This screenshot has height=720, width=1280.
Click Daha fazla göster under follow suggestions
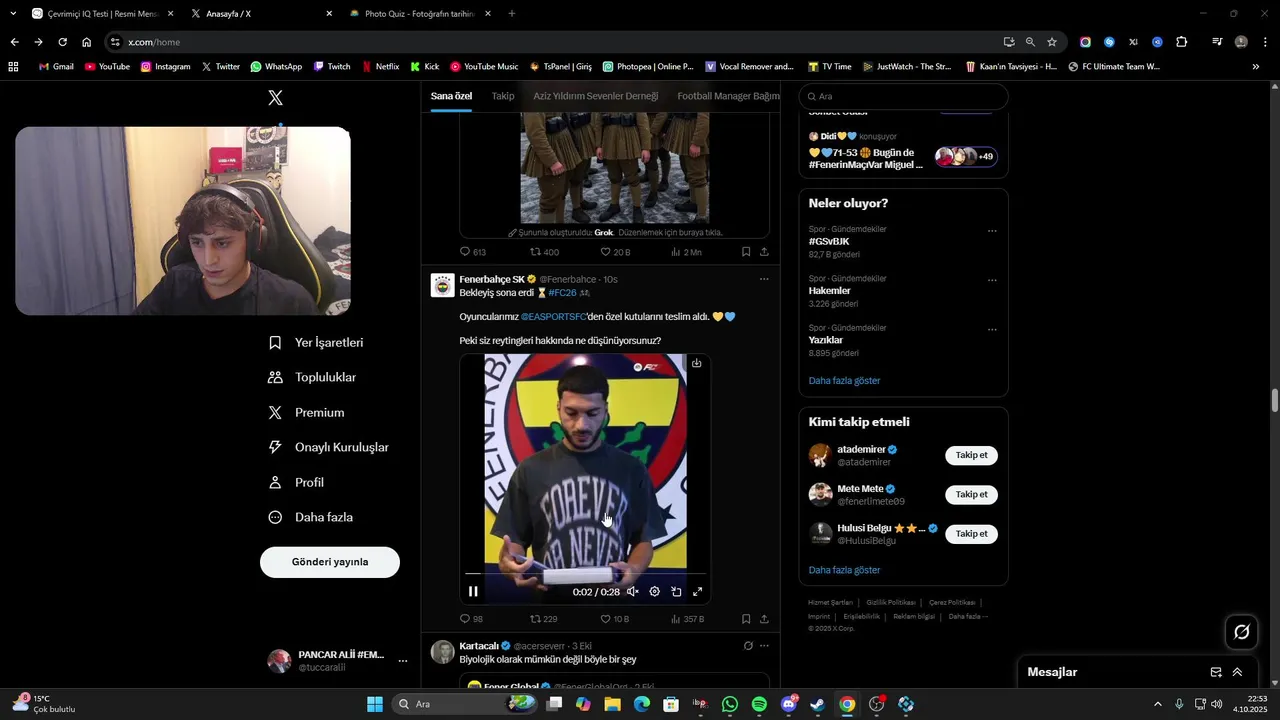coord(844,570)
